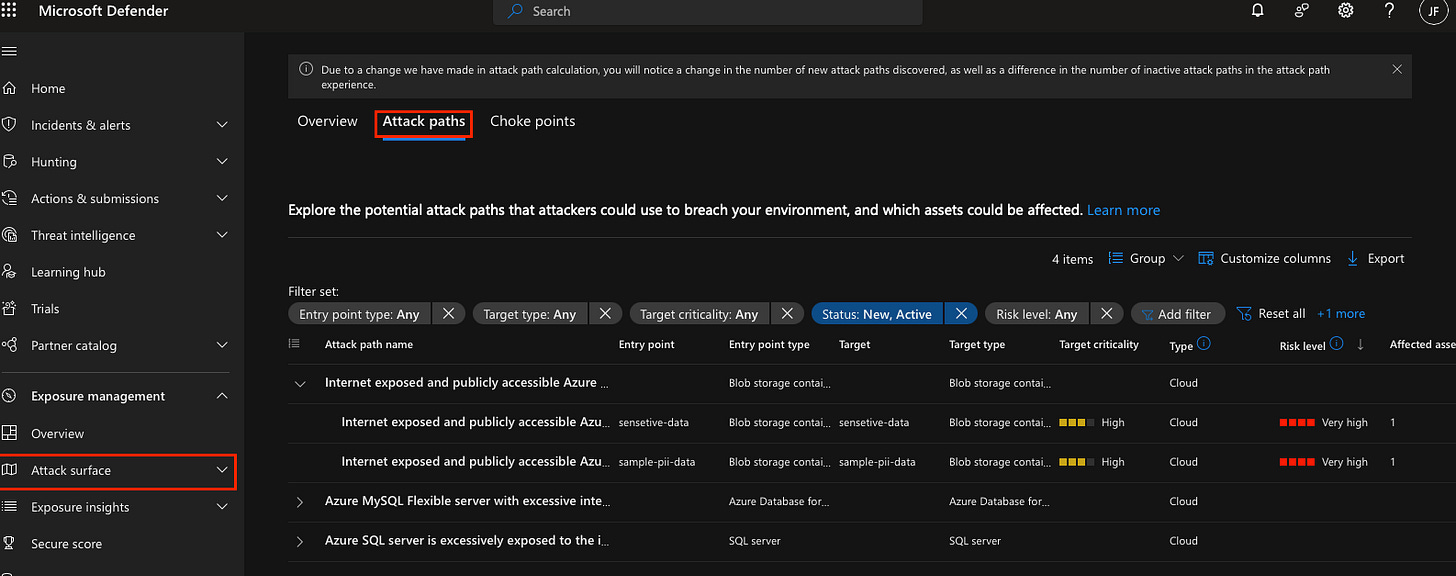Expand Azure SQL server group row

coord(300,541)
